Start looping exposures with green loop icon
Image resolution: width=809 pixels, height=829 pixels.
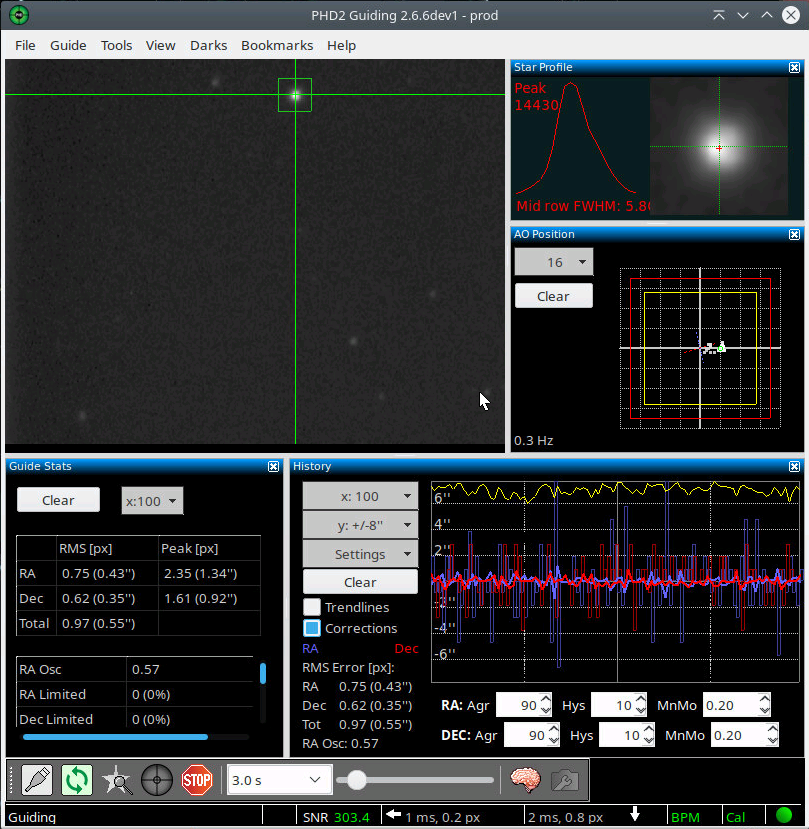point(77,780)
